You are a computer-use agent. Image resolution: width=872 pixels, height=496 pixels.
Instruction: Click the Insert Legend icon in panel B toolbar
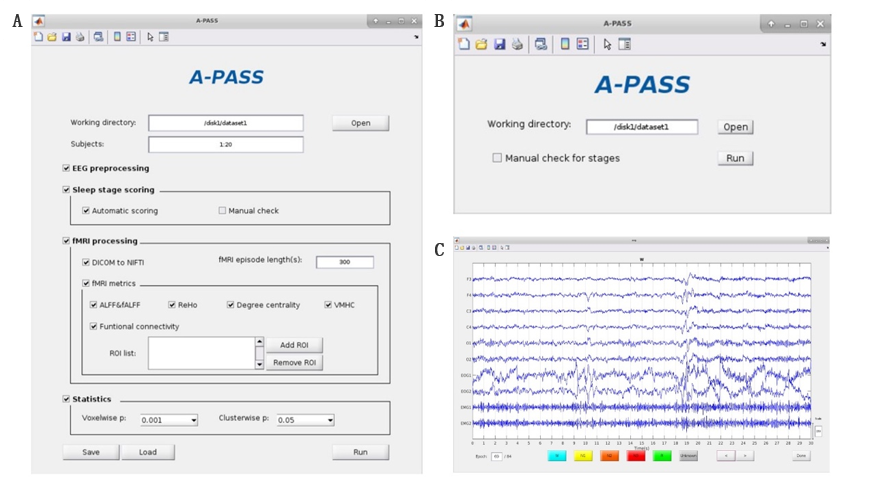pos(583,44)
